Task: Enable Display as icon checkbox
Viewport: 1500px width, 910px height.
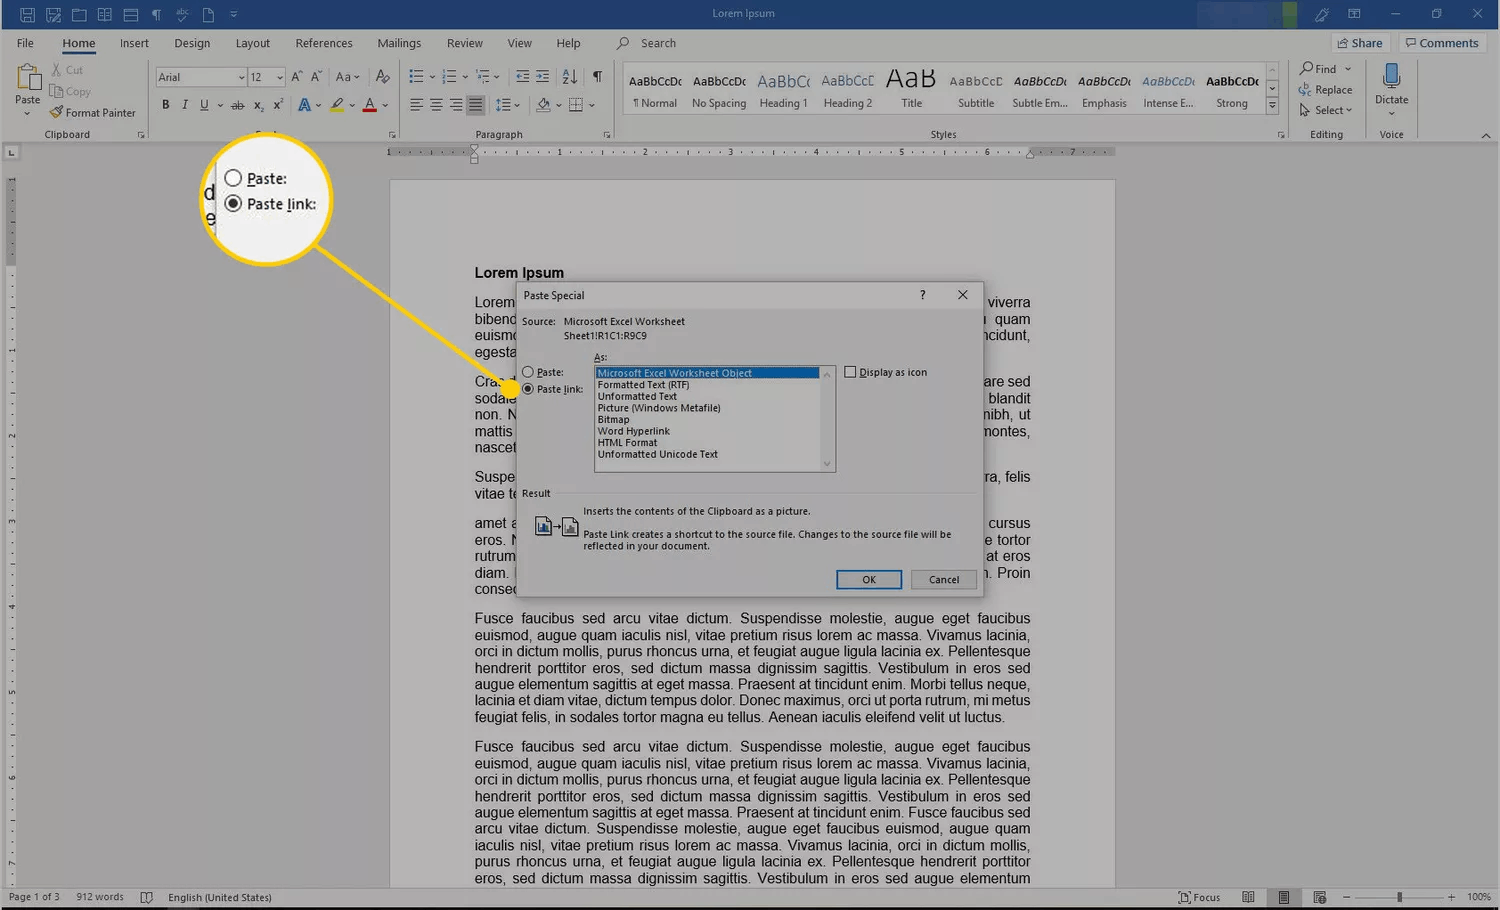Action: [x=850, y=372]
